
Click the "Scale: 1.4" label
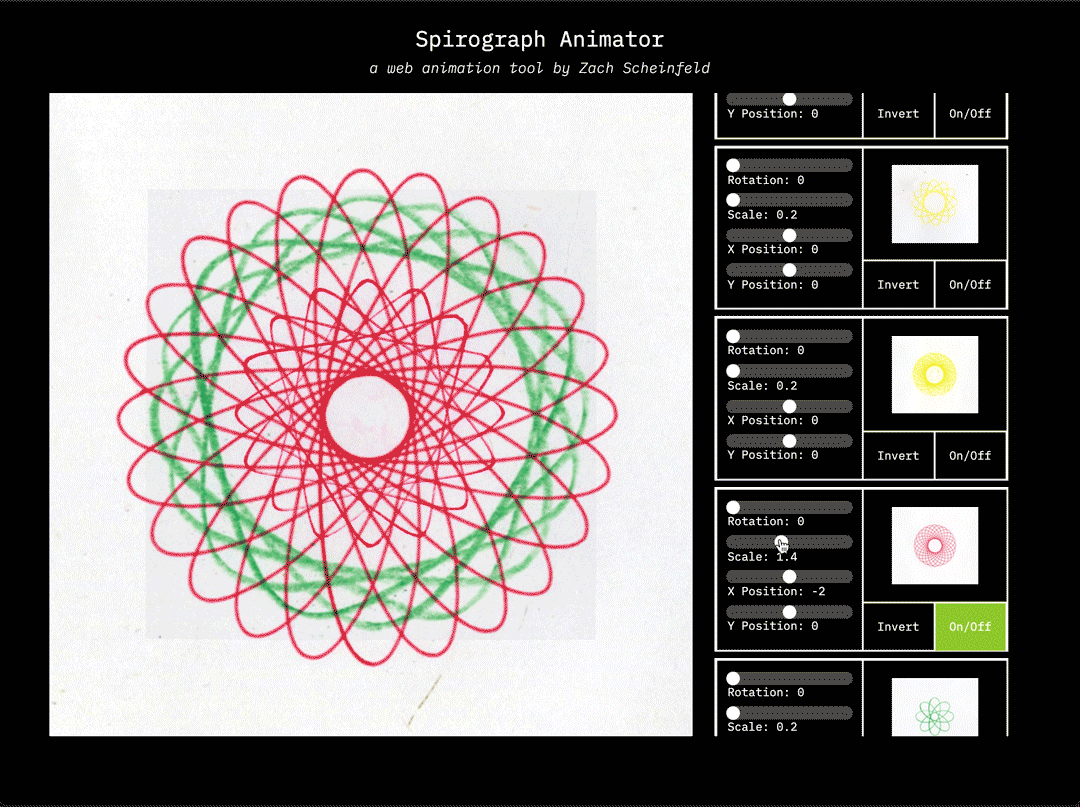762,556
